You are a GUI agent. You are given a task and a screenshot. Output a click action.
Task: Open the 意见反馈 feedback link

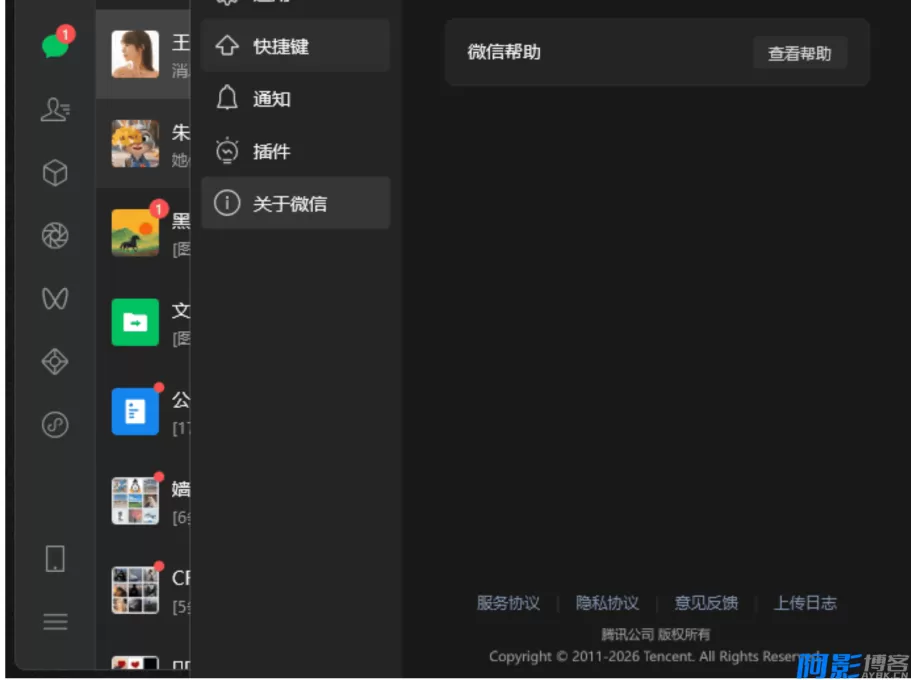pyautogui.click(x=706, y=603)
